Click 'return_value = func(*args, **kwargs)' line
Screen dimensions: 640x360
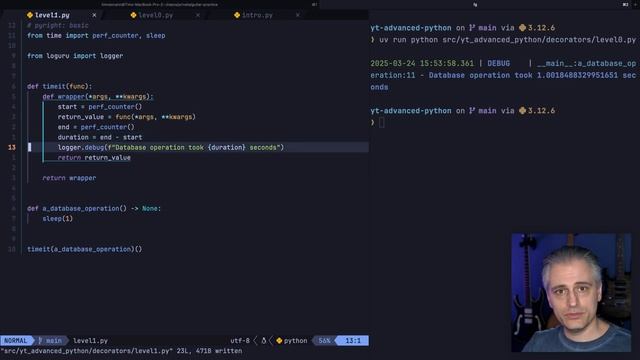(x=127, y=117)
